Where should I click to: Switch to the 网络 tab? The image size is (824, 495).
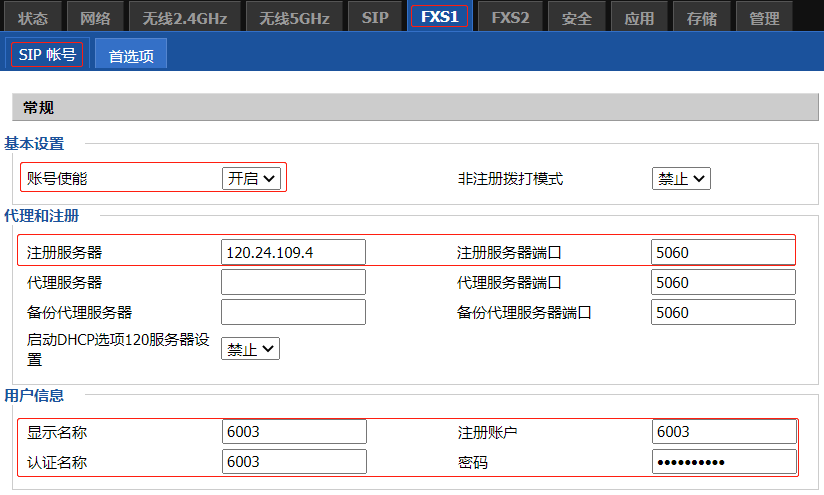point(95,17)
